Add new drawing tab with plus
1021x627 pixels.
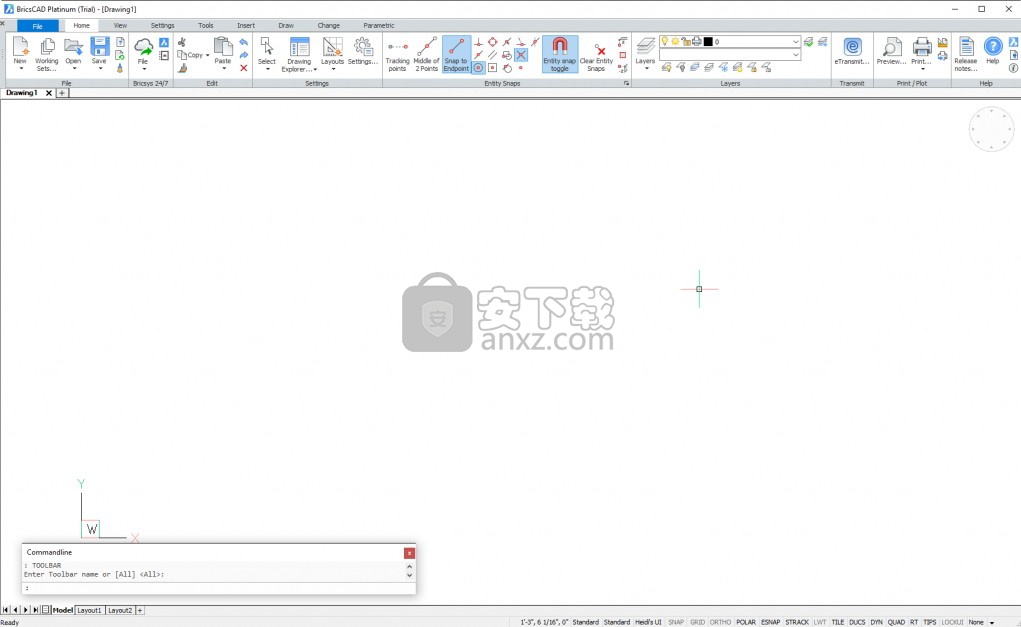[62, 92]
